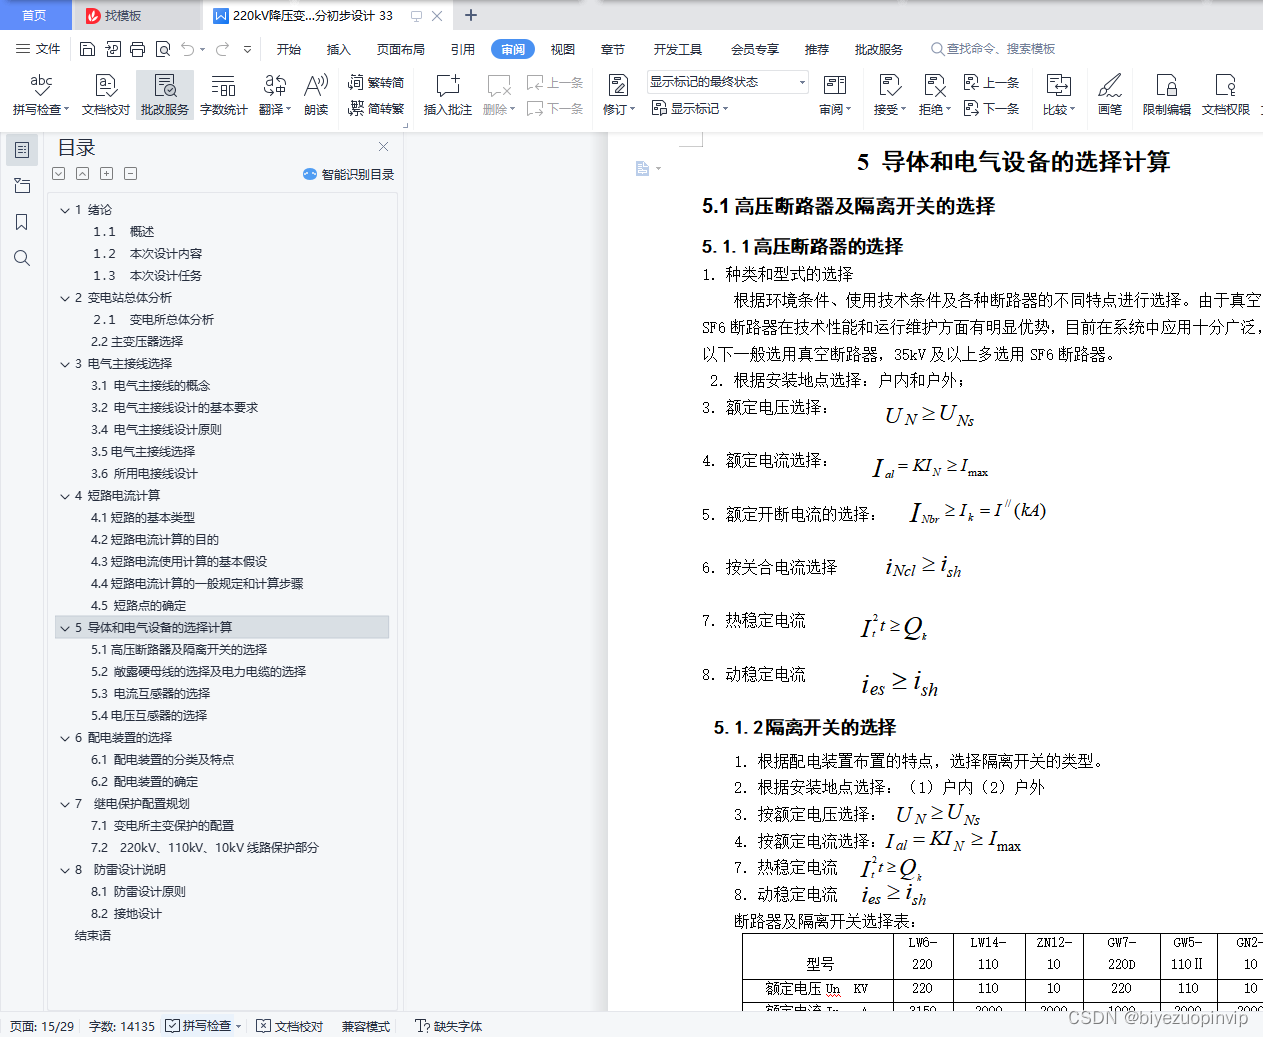Switch to the 引用 ribbon tab
1263x1037 pixels.
(x=463, y=49)
